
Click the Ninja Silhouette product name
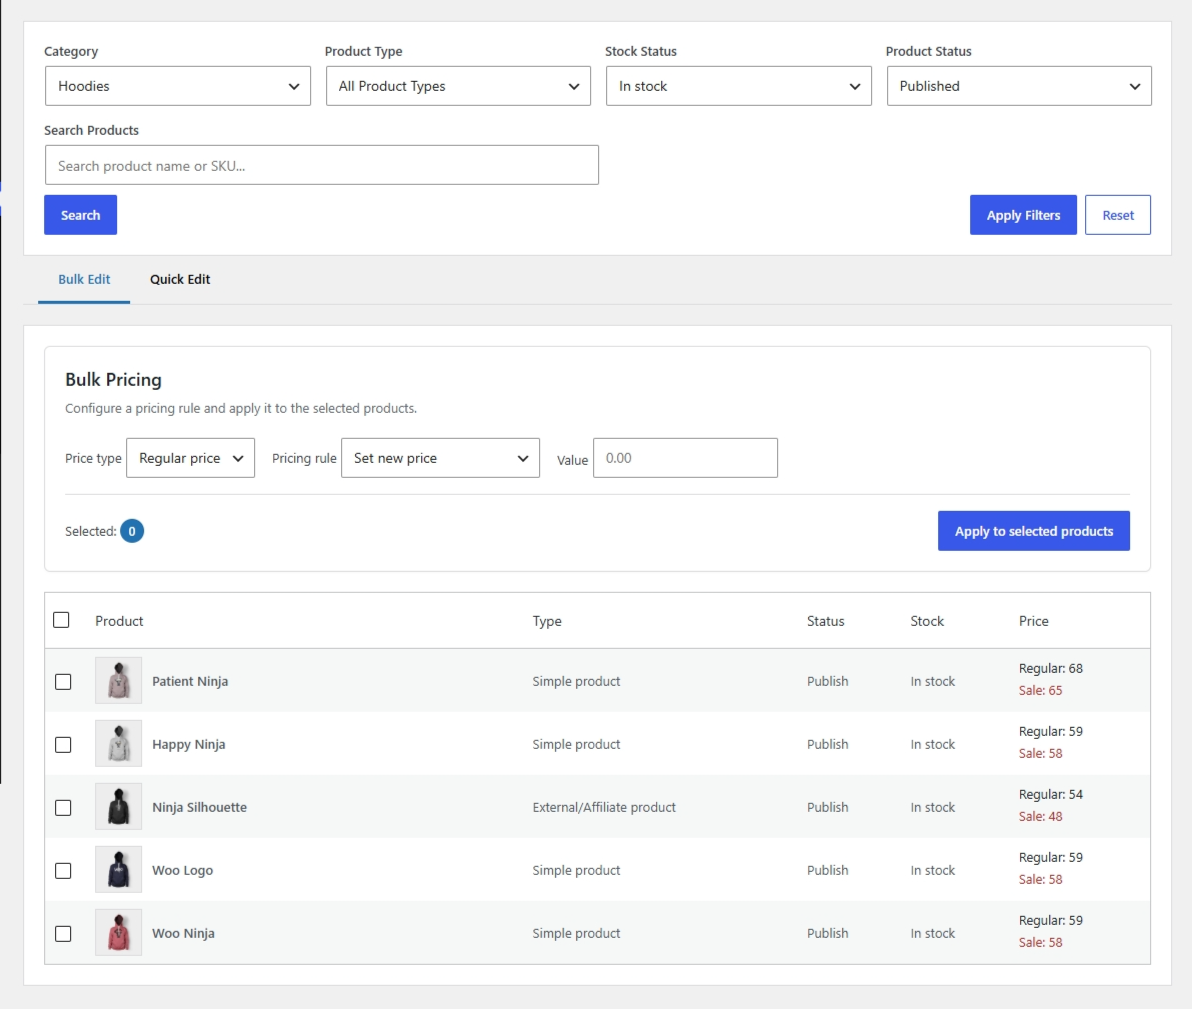199,808
